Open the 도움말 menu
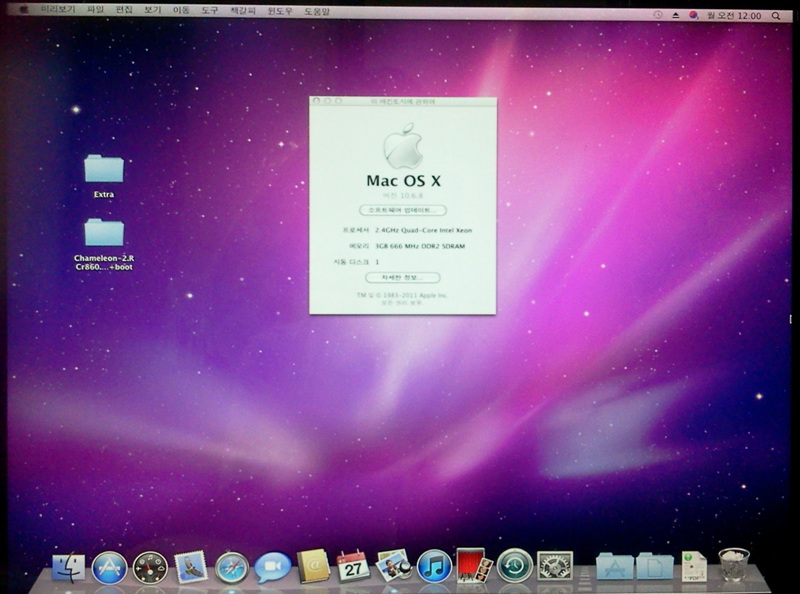The width and height of the screenshot is (800, 594). tap(317, 11)
